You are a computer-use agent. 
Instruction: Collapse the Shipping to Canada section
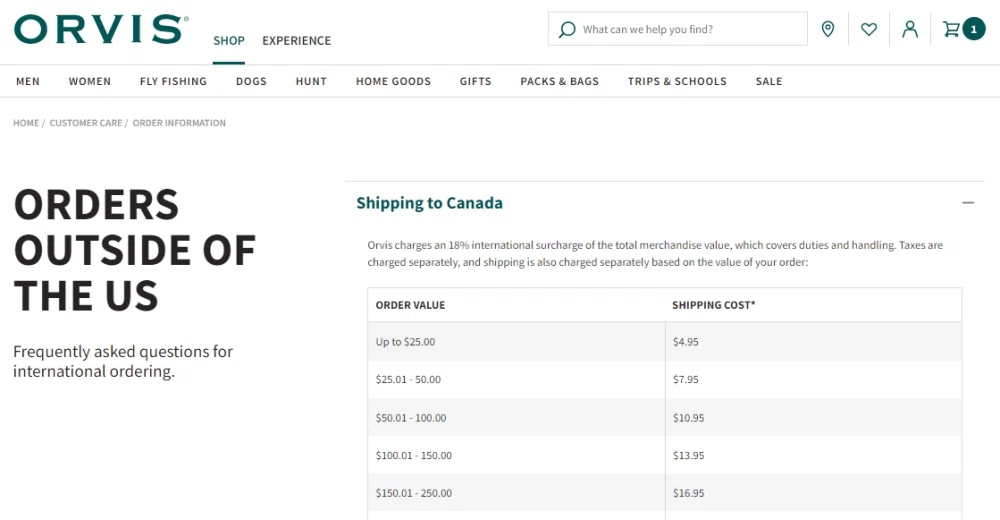(967, 203)
